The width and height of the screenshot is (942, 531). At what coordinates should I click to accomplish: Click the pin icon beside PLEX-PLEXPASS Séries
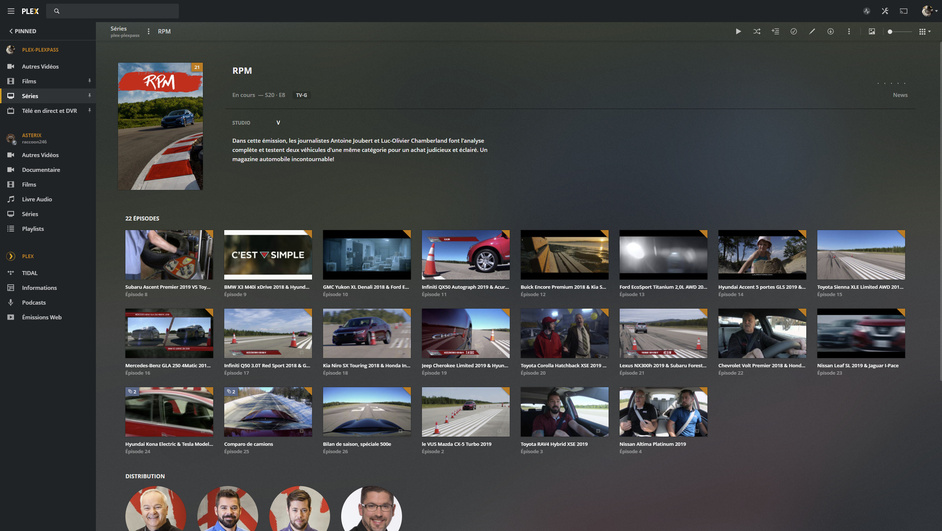click(90, 96)
